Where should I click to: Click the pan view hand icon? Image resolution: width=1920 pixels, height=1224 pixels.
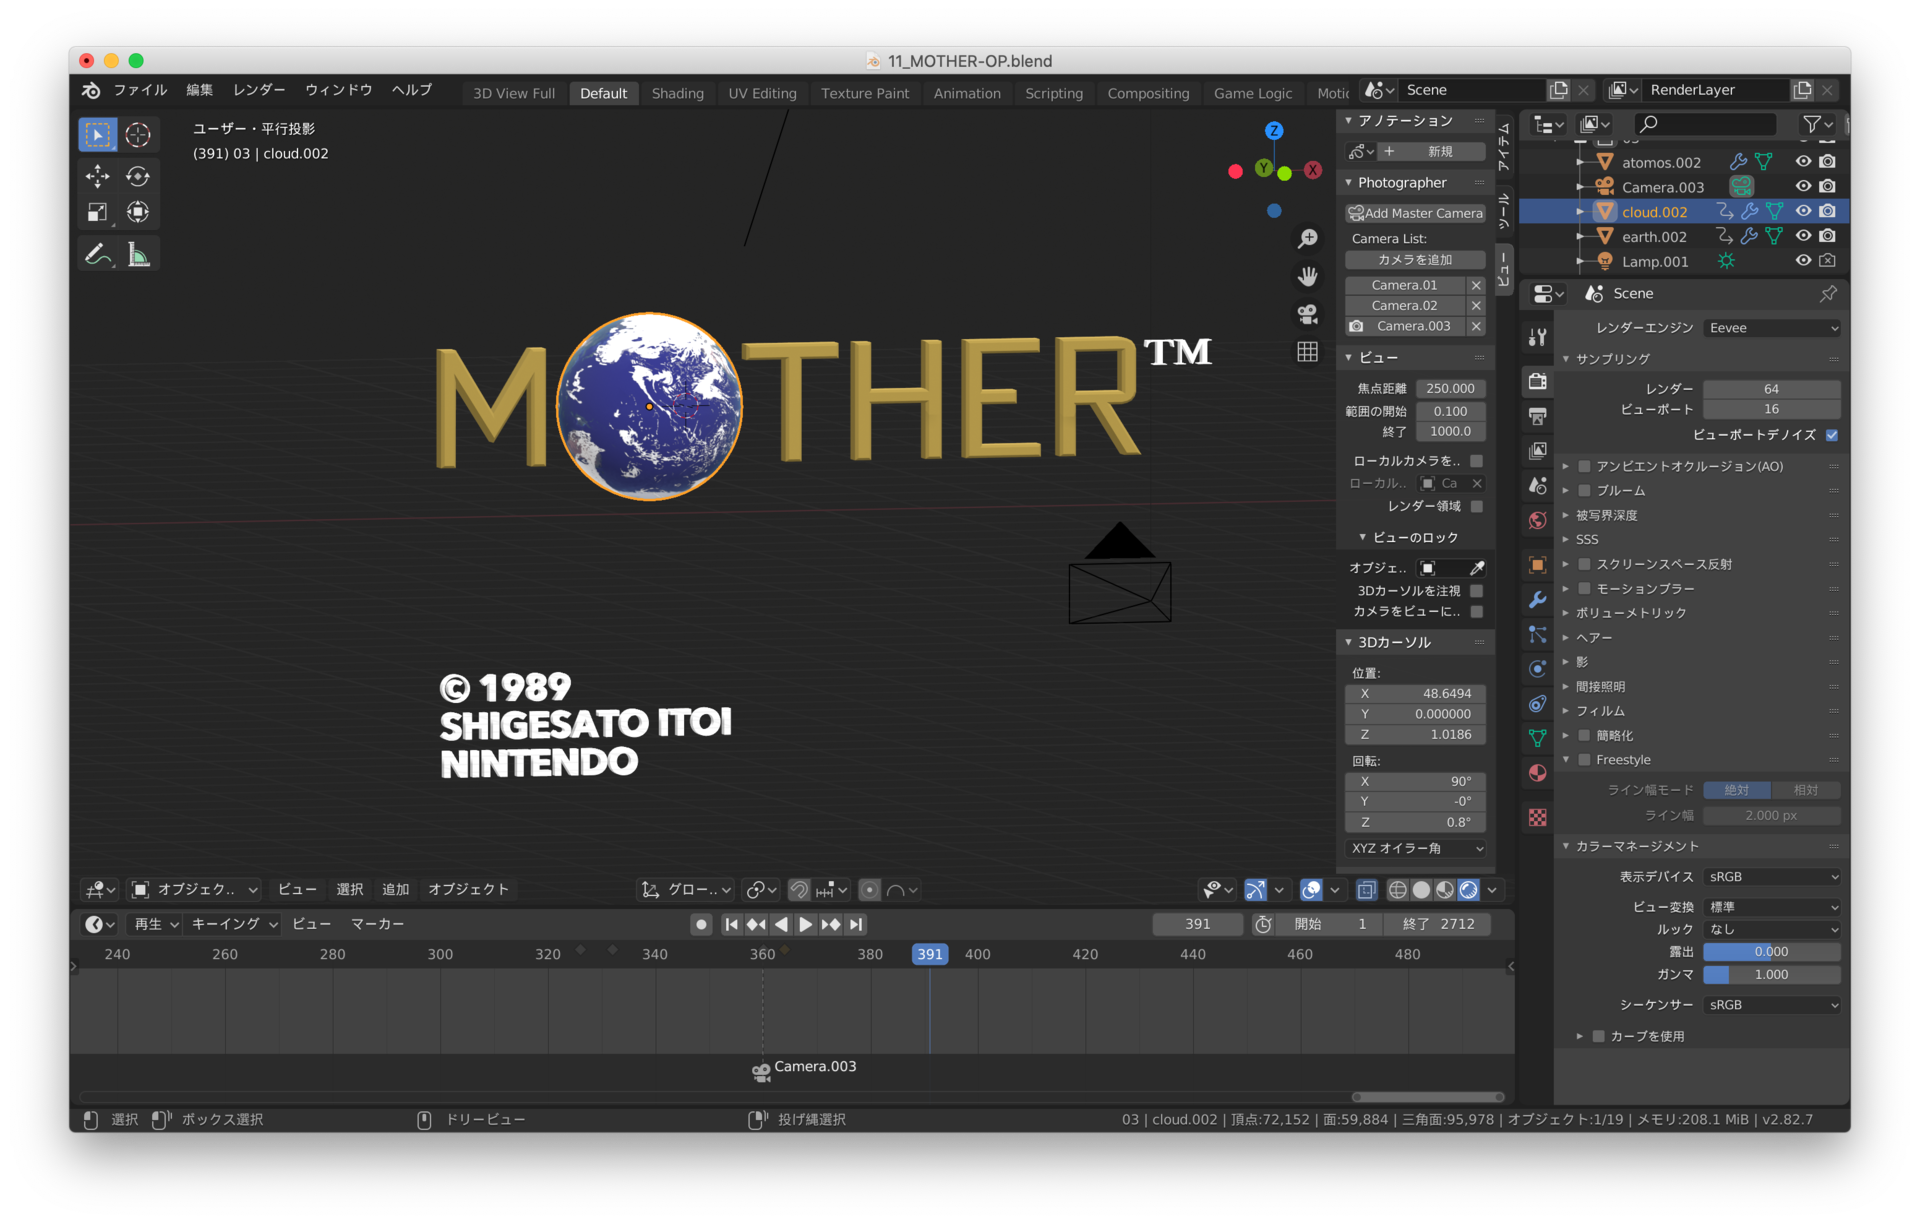tap(1307, 276)
